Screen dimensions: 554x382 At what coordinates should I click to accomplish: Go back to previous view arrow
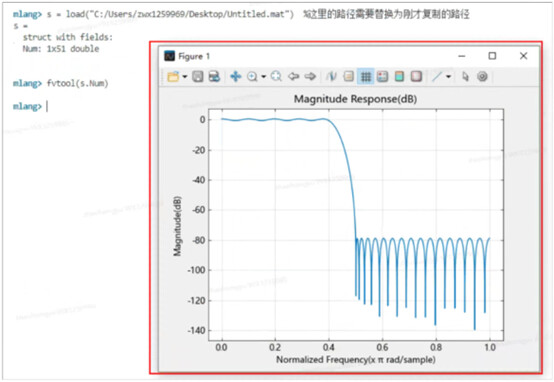(x=293, y=76)
